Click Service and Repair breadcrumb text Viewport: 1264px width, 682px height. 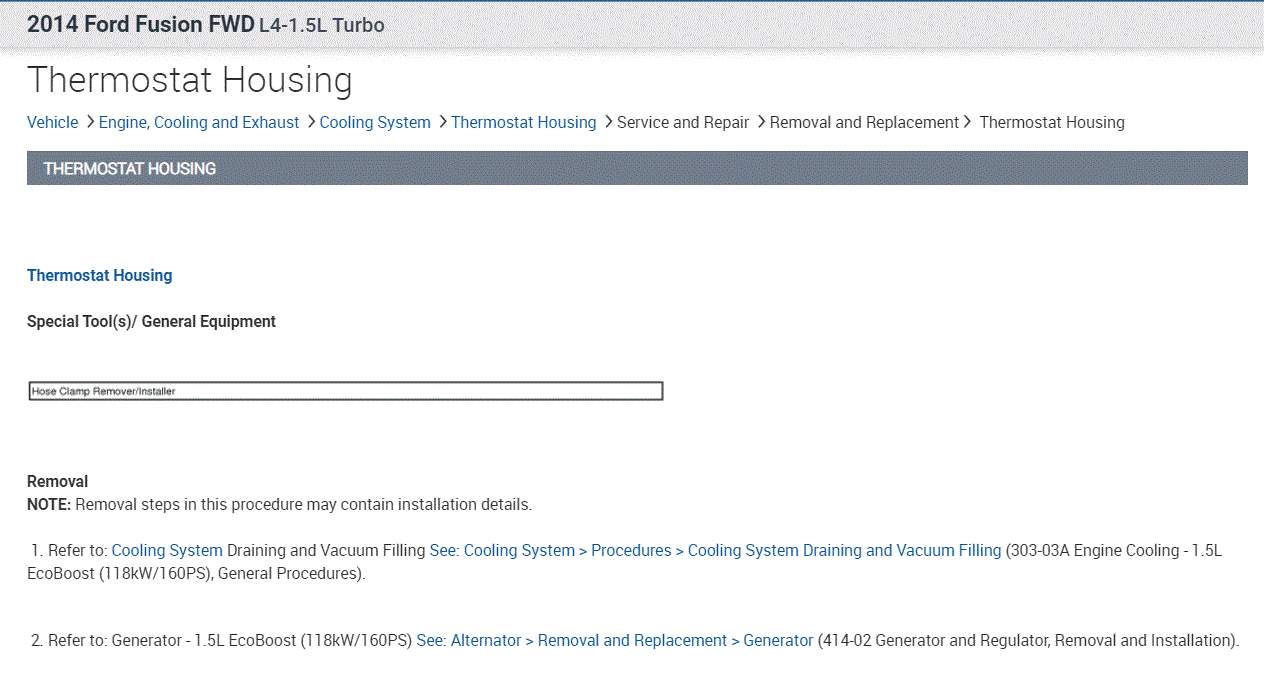pyautogui.click(x=683, y=122)
